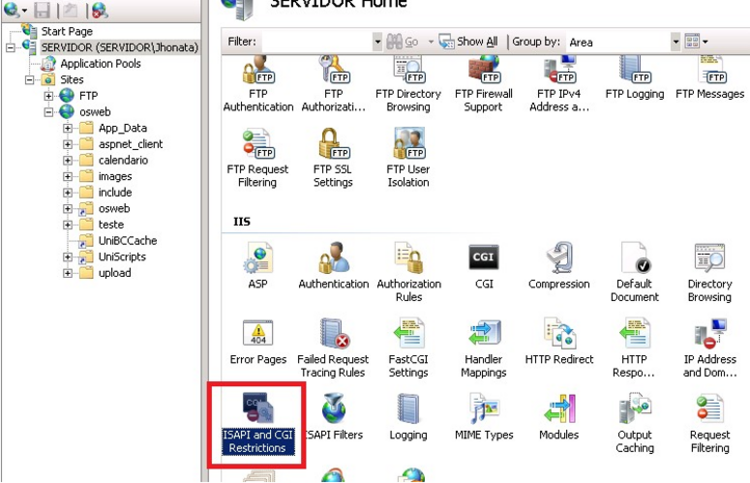Open IP Address and Domain Restrictions

tap(710, 349)
